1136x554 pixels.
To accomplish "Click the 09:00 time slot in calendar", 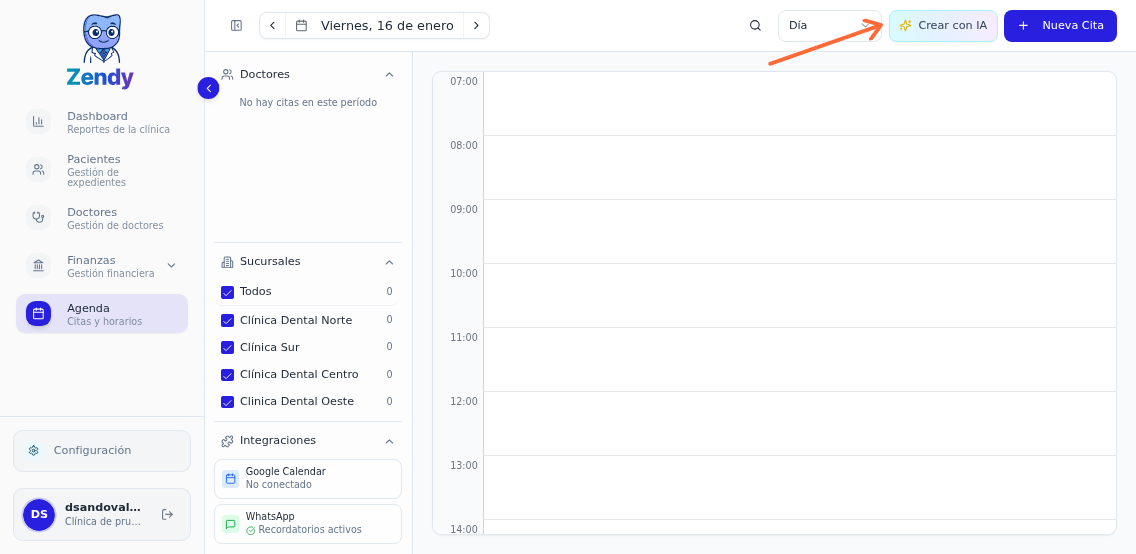I will click(798, 231).
